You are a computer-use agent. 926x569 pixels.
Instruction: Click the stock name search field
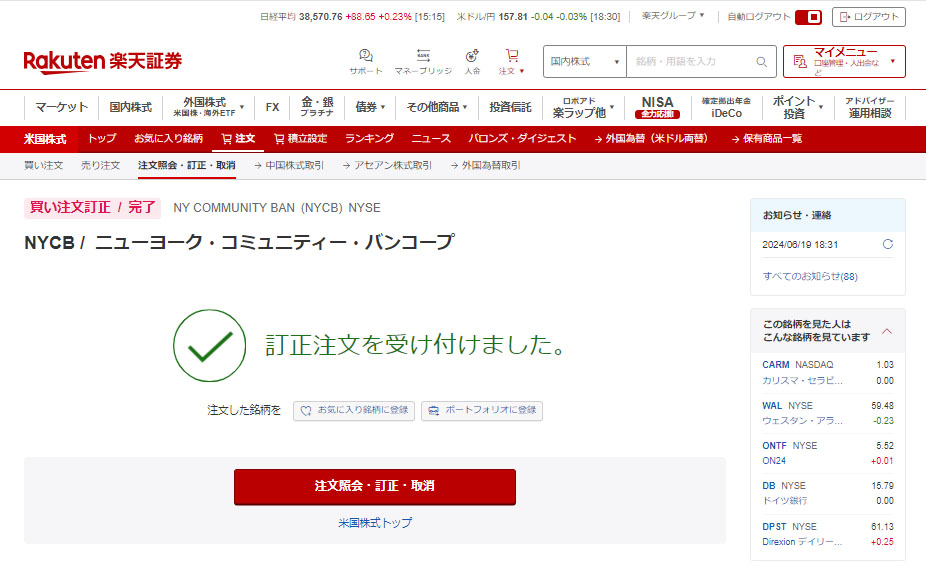coord(690,62)
